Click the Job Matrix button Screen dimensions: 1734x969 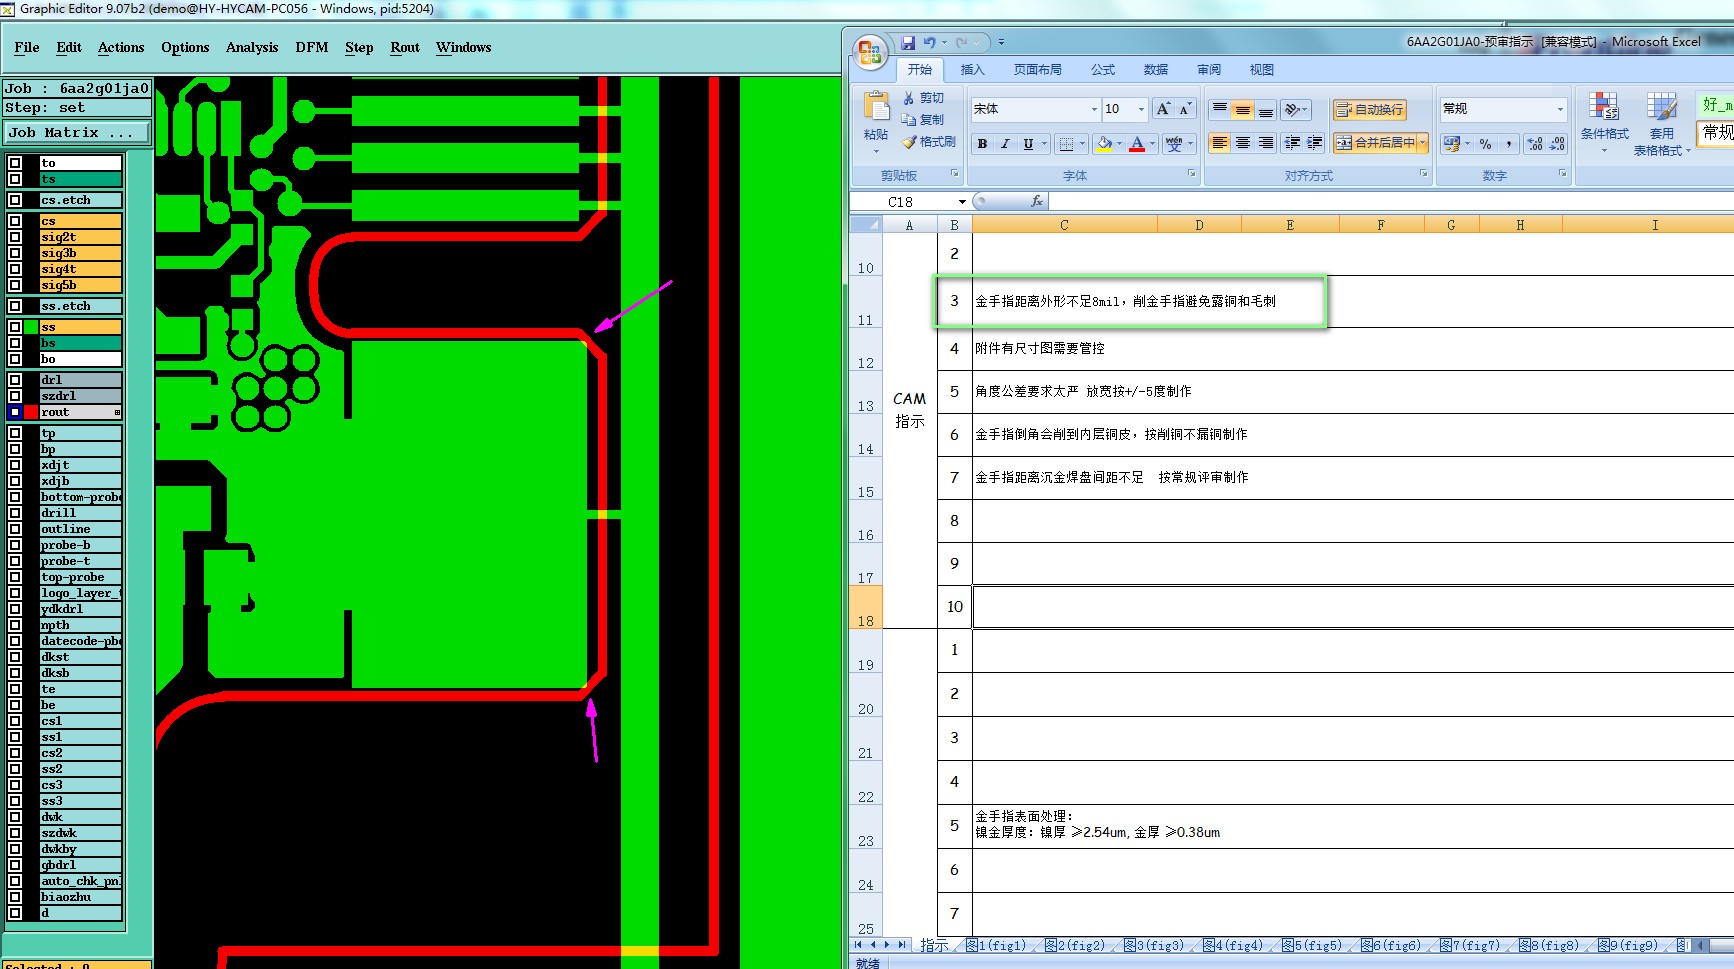[77, 132]
